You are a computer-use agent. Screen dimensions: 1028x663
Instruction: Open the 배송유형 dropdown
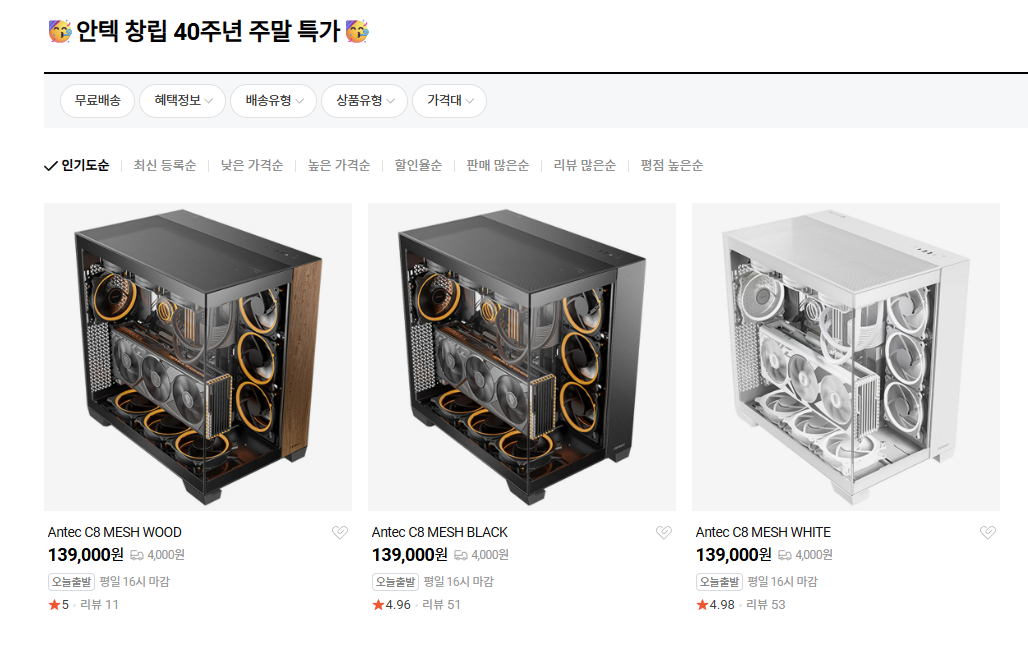tap(273, 100)
